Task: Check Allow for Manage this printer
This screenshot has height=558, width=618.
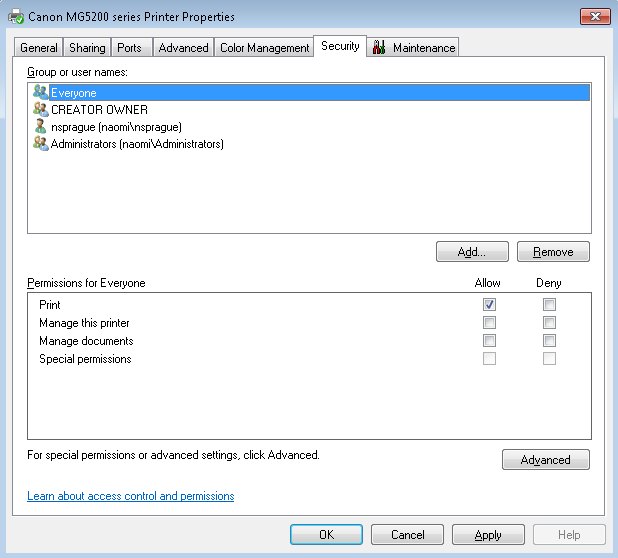Action: click(x=489, y=323)
